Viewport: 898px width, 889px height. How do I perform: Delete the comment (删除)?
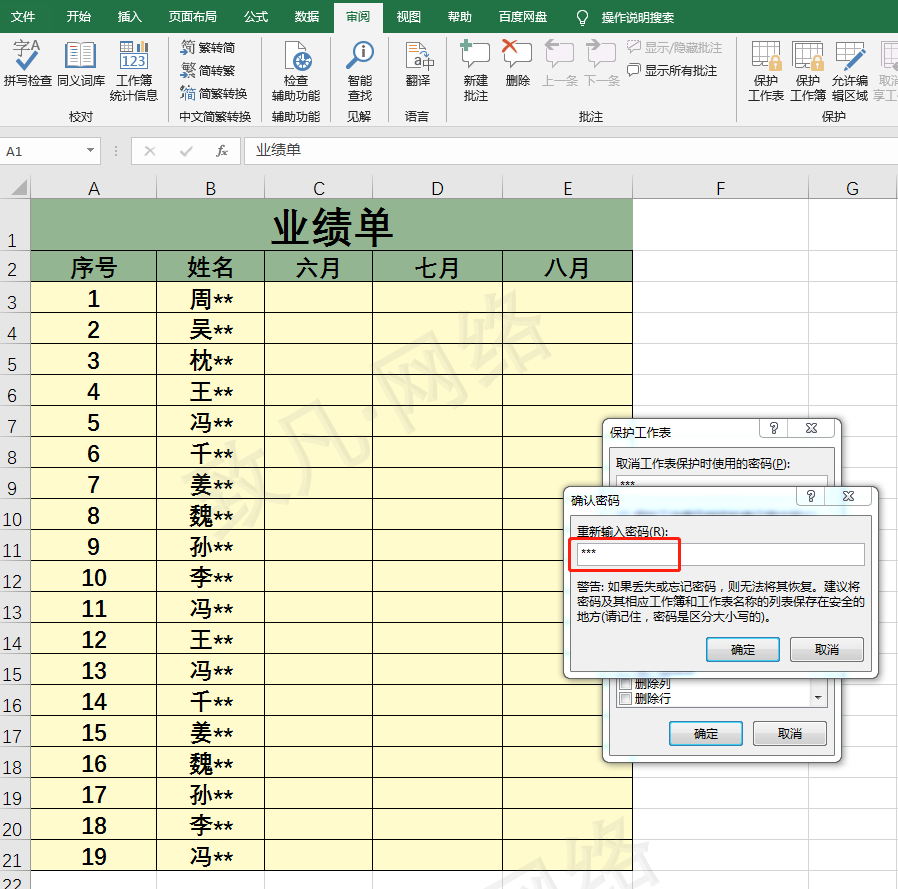coord(517,63)
